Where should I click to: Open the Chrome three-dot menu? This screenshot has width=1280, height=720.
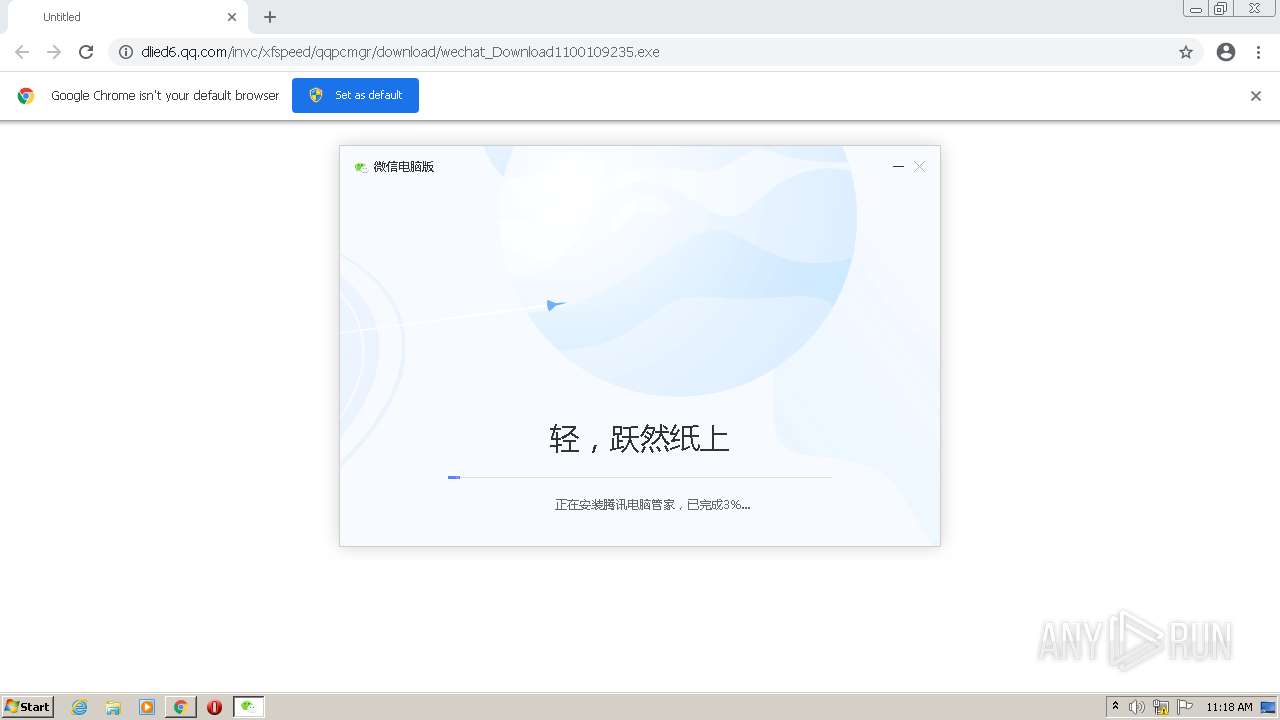(x=1259, y=52)
